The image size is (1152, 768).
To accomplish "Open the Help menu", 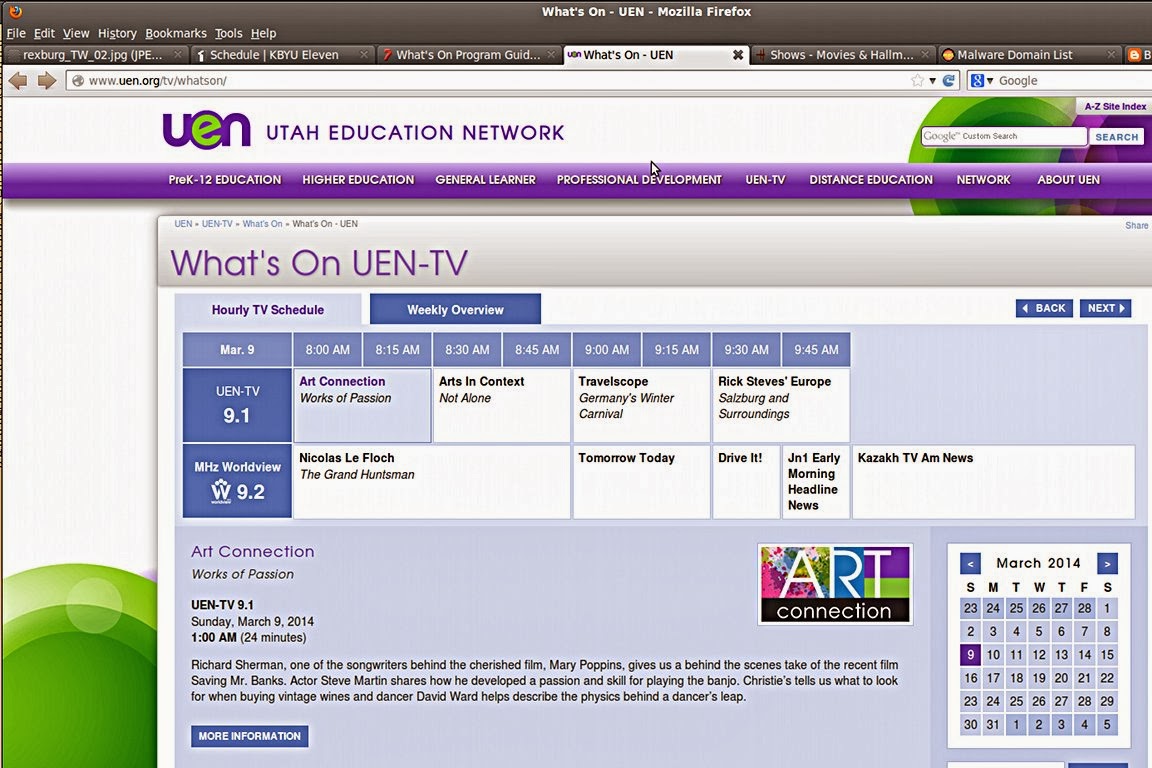I will click(263, 33).
